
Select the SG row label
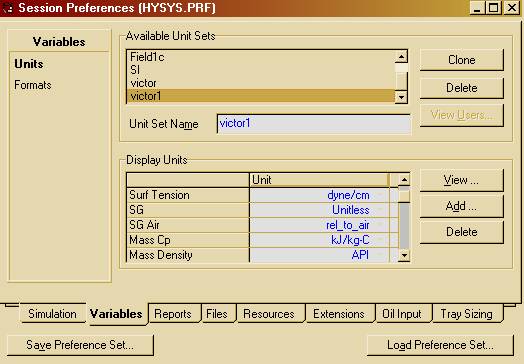coord(188,210)
